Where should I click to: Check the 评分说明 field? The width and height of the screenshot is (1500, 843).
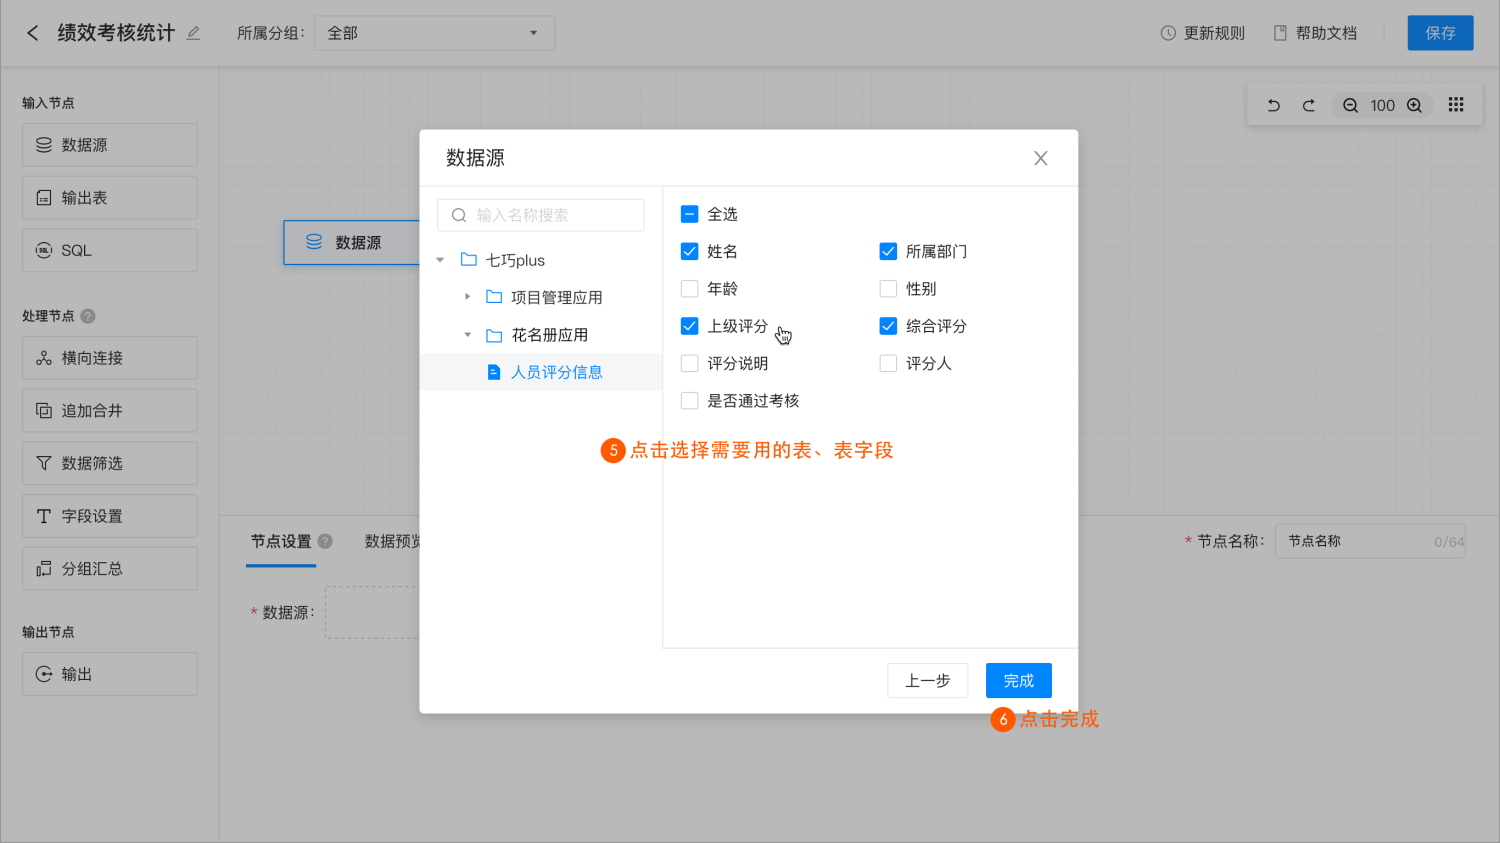point(689,363)
